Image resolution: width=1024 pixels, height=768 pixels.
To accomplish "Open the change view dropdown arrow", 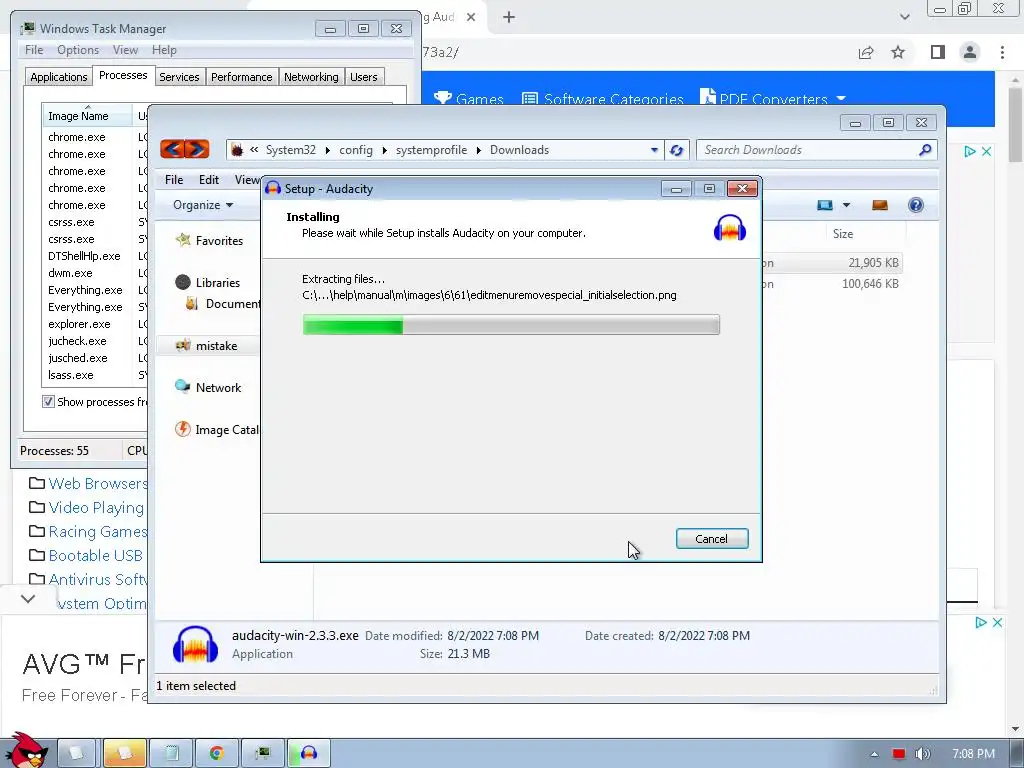I will point(846,205).
